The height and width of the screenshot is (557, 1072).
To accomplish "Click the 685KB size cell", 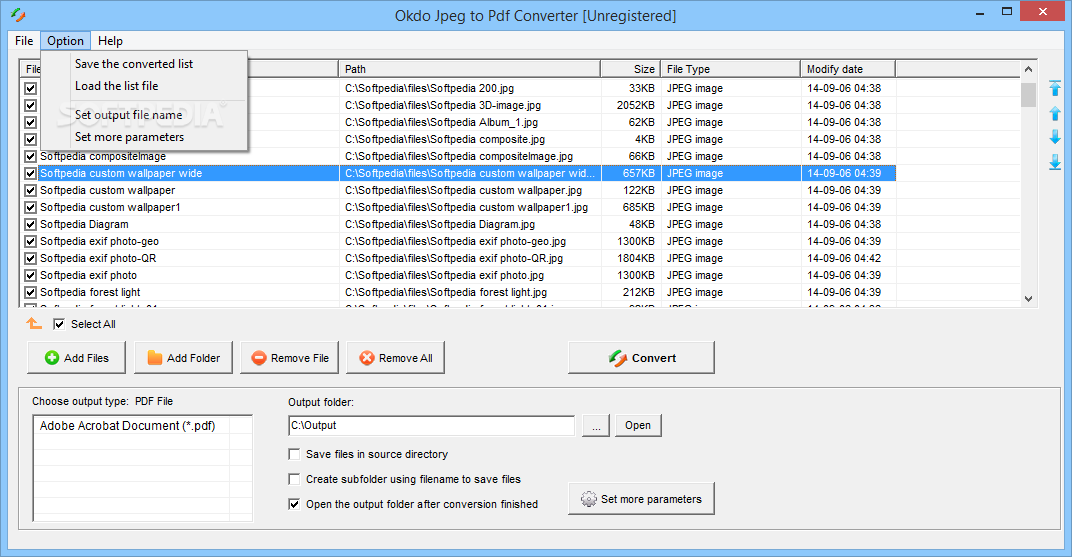I will 639,207.
